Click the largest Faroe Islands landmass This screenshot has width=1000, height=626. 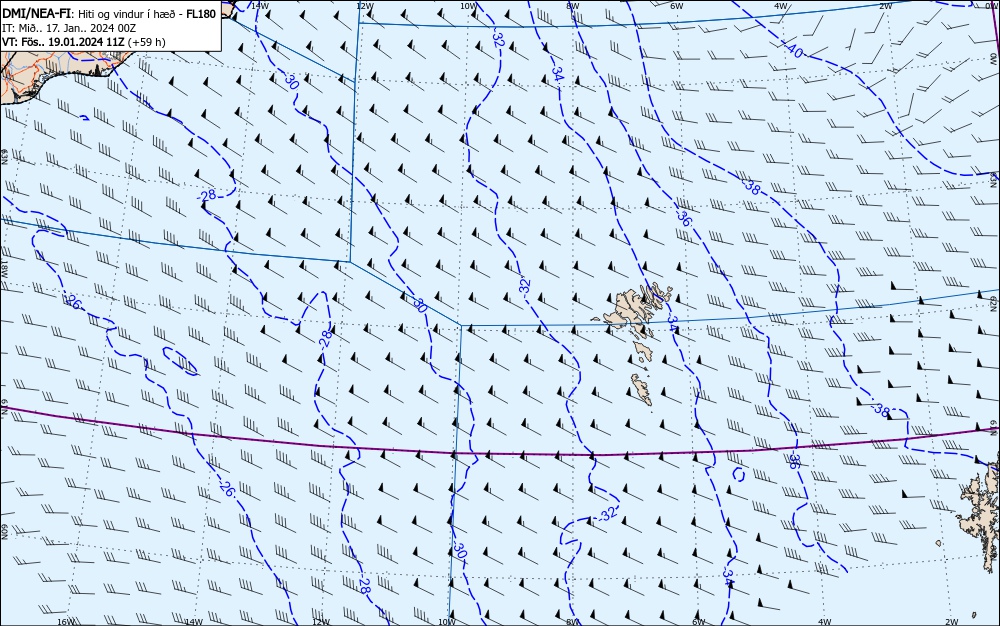pos(628,309)
